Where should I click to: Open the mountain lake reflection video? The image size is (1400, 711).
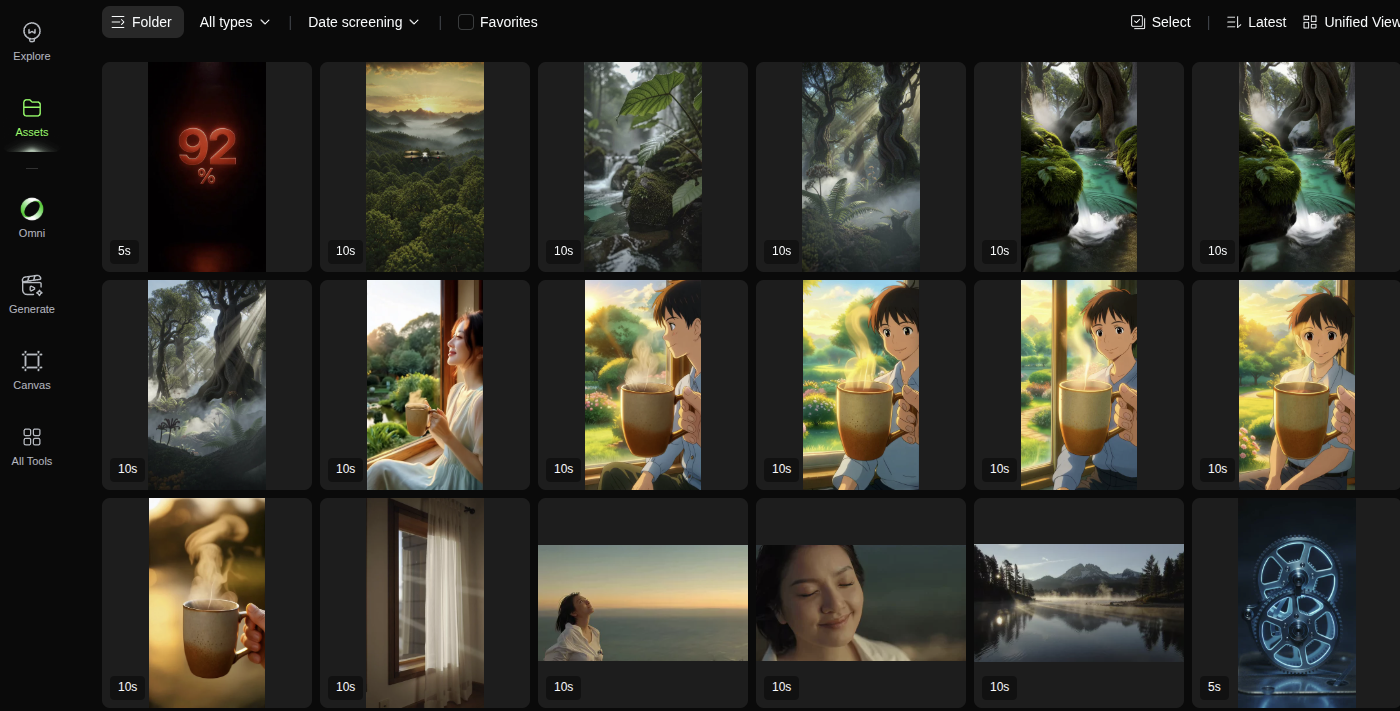(x=1078, y=603)
